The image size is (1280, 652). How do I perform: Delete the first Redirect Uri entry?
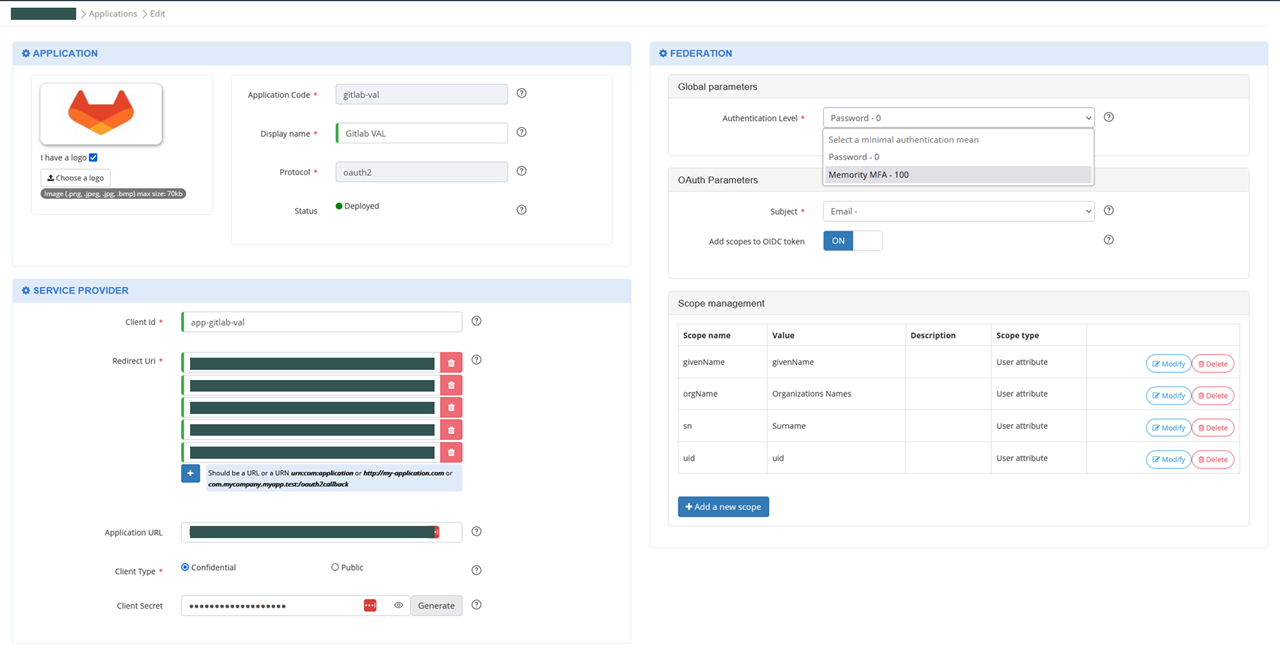pos(451,363)
